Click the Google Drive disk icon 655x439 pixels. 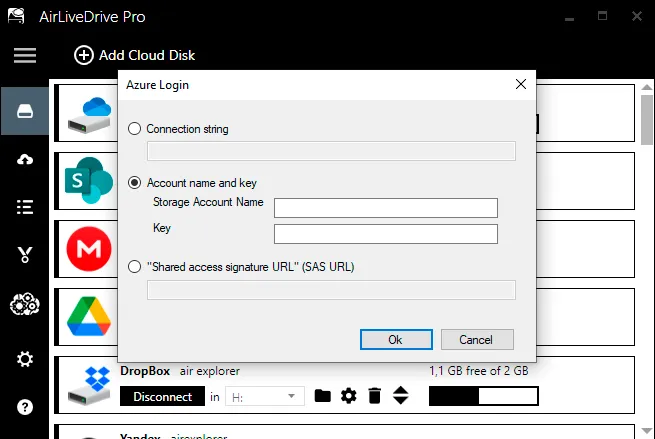[x=89, y=316]
